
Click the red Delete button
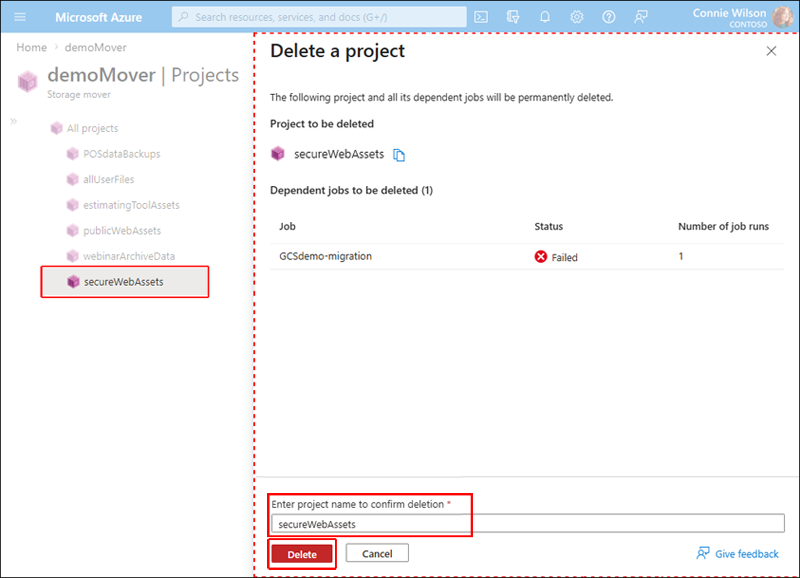(x=302, y=554)
